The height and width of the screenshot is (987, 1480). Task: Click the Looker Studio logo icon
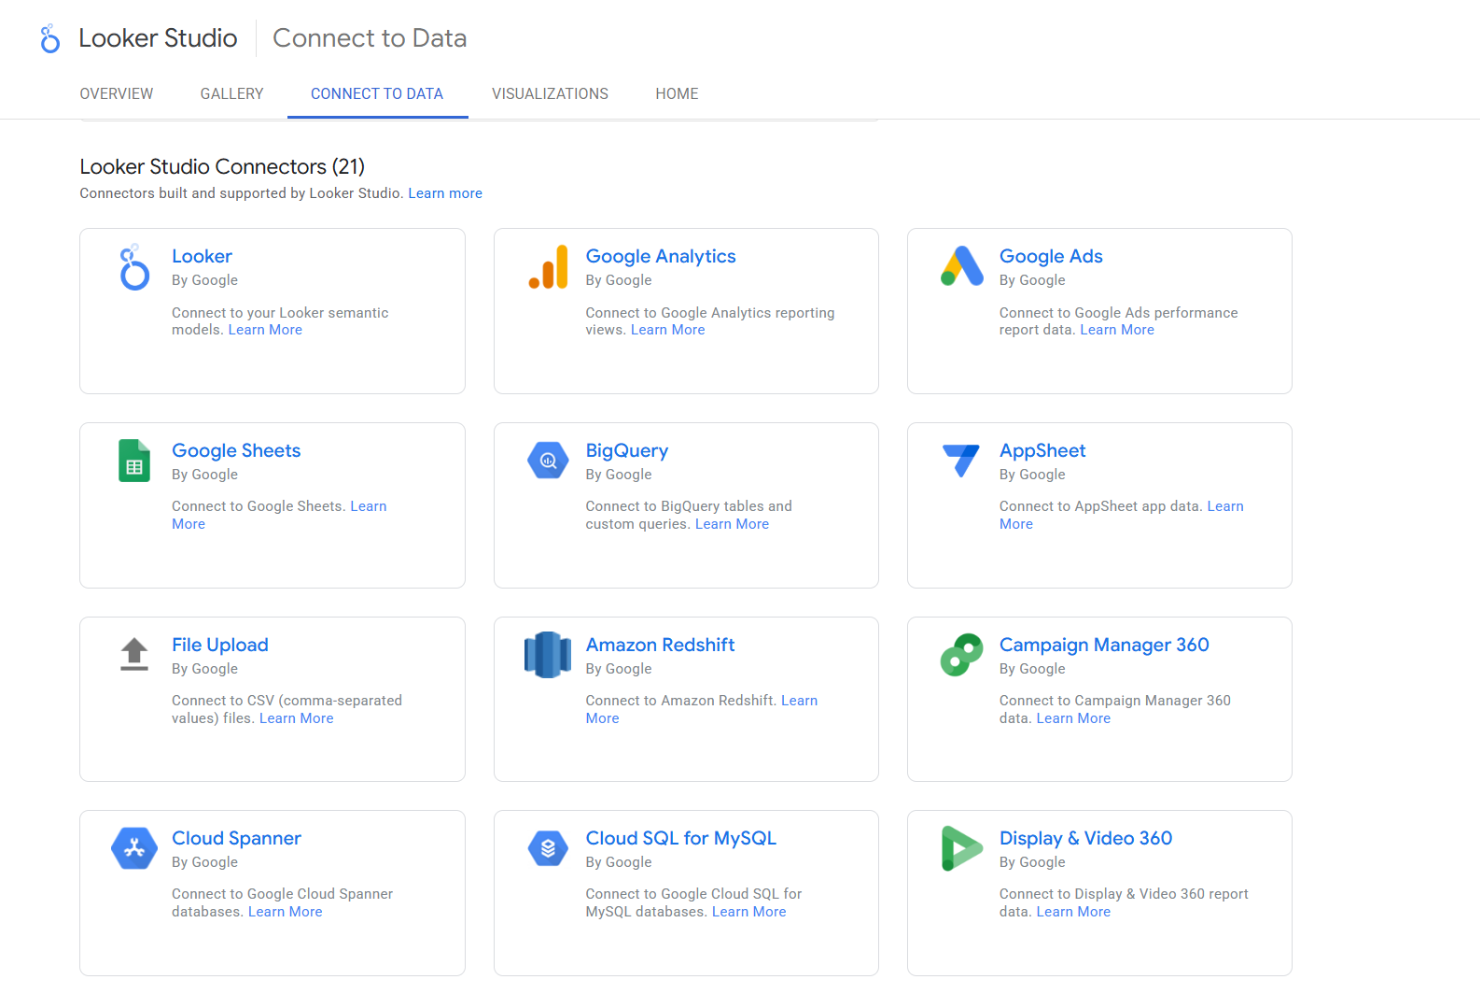50,39
